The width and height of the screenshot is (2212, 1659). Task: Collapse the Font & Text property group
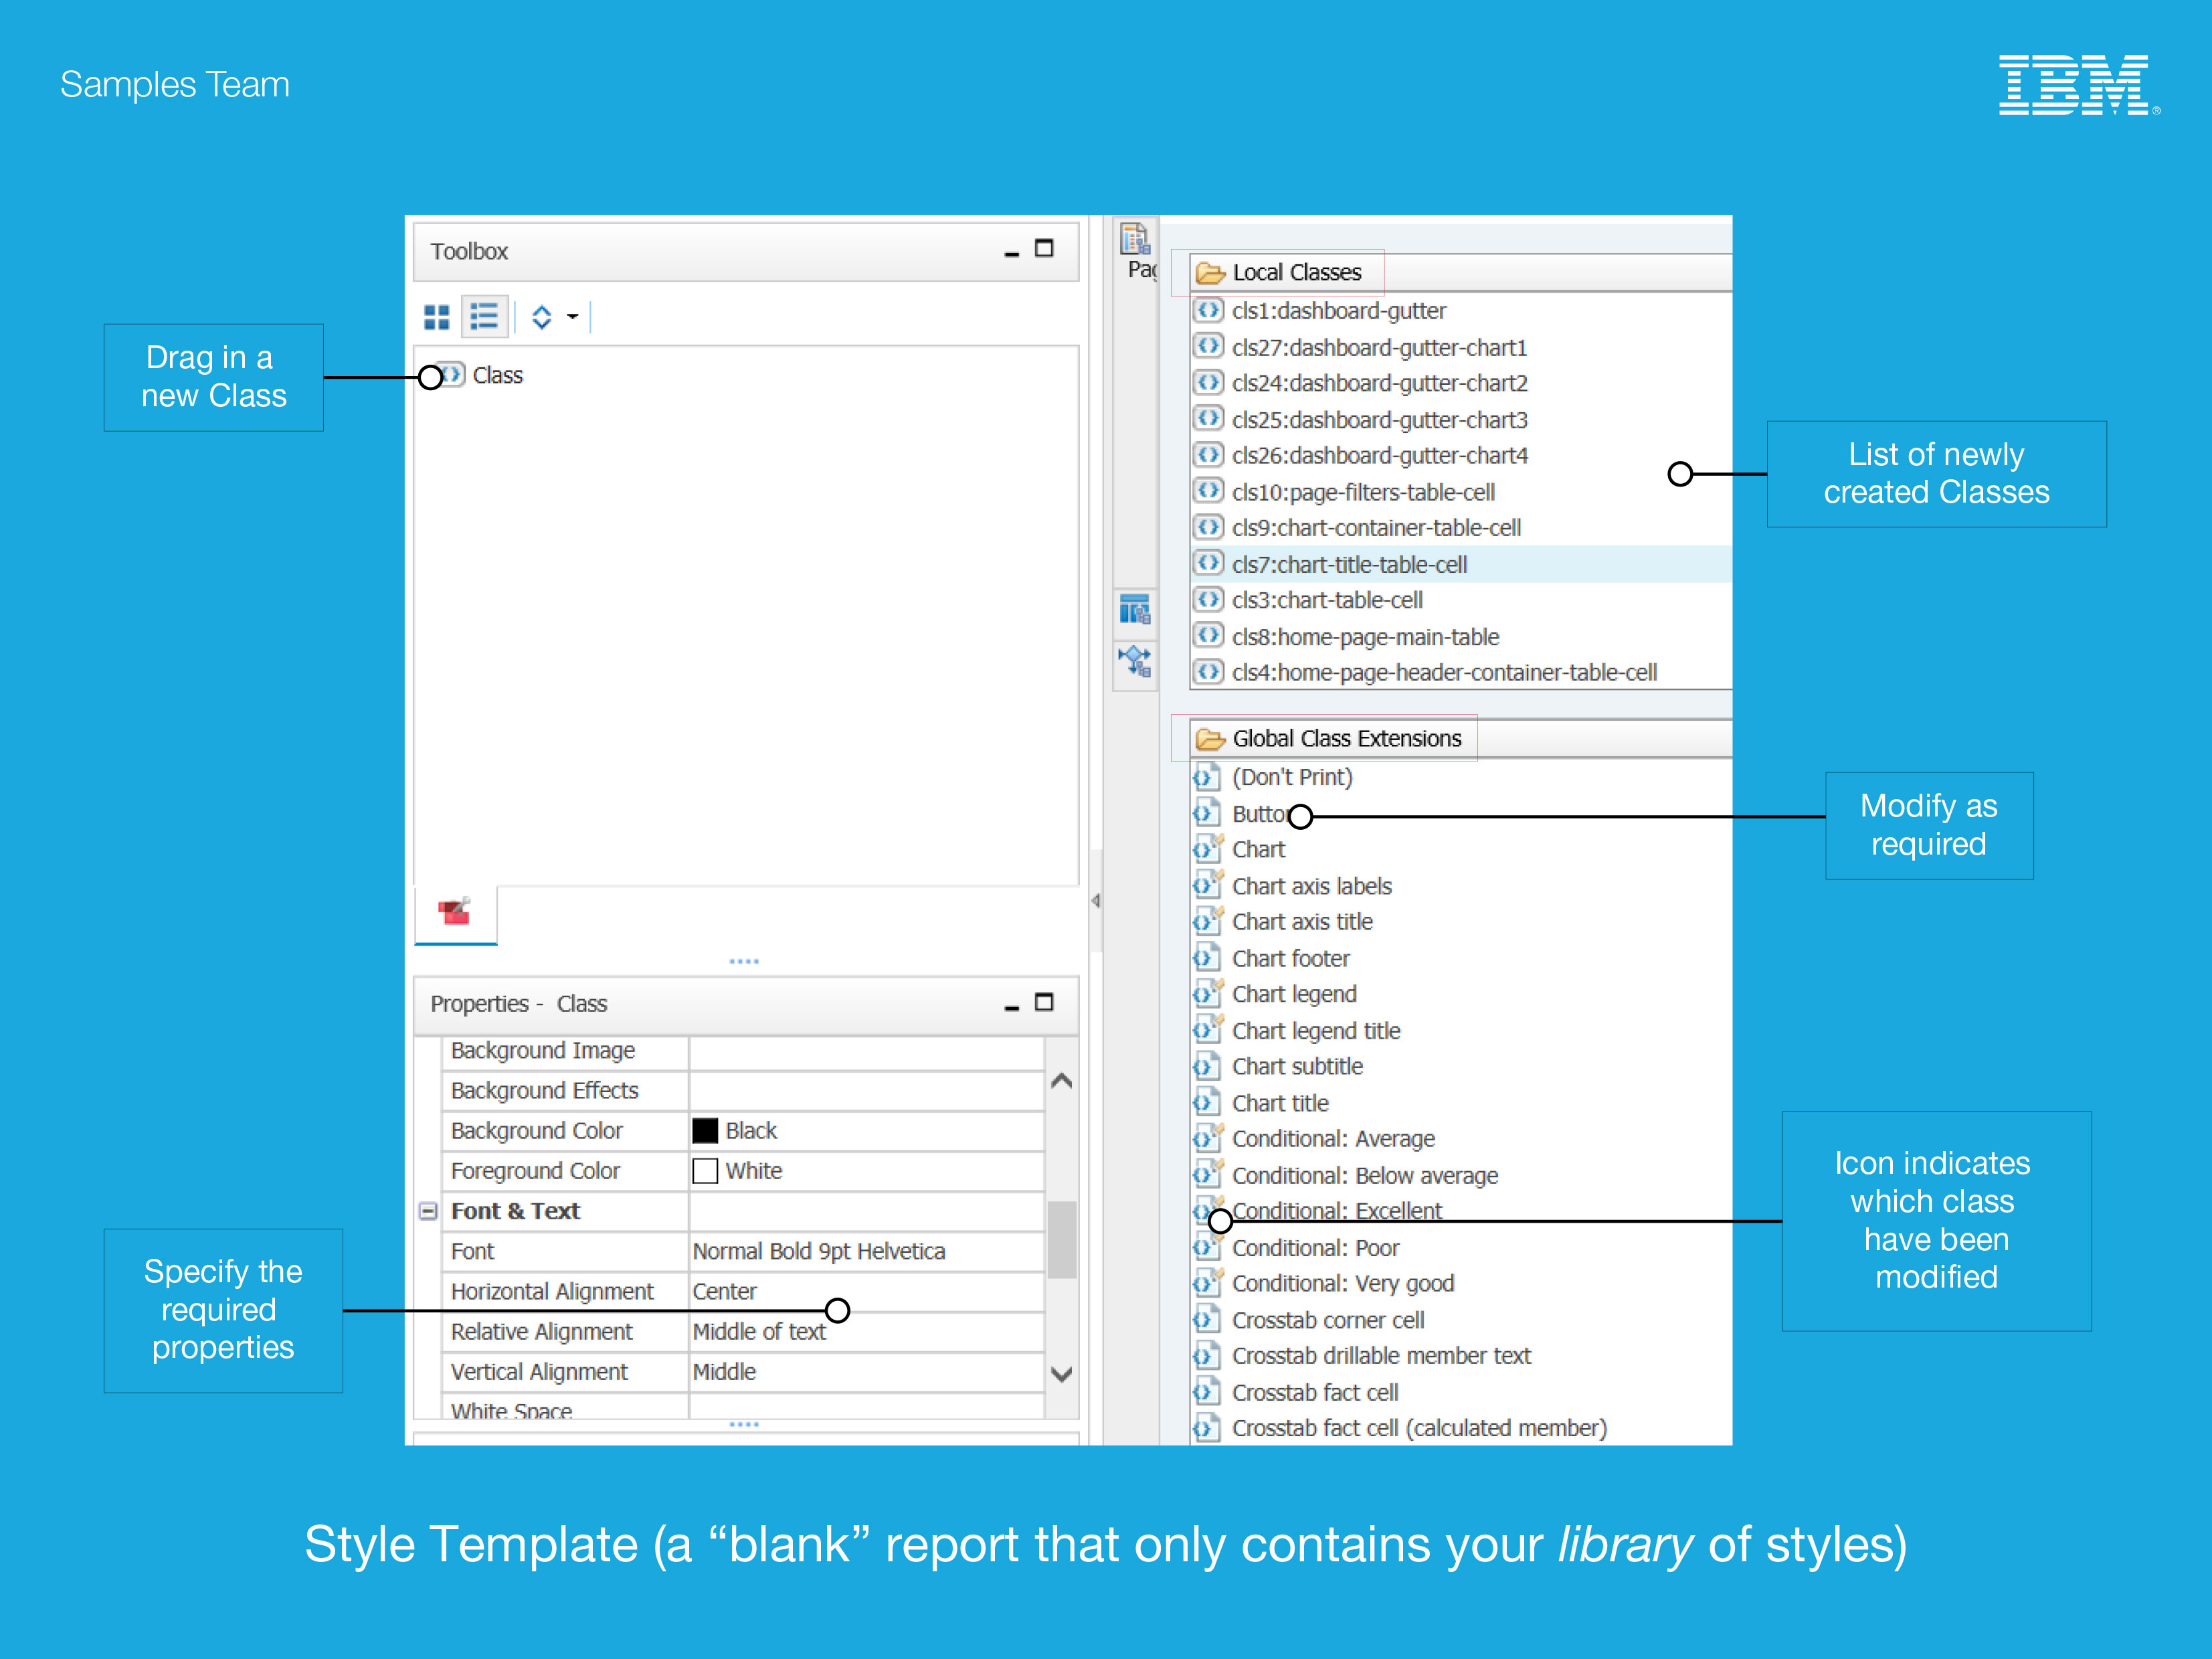coord(428,1211)
